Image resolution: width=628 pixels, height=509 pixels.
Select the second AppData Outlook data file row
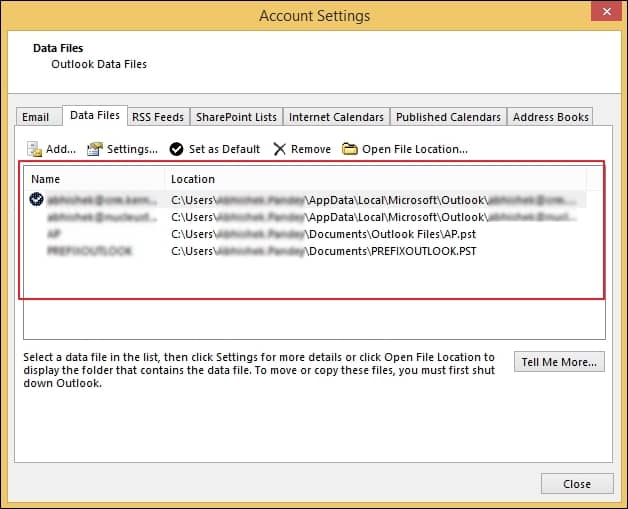305,217
